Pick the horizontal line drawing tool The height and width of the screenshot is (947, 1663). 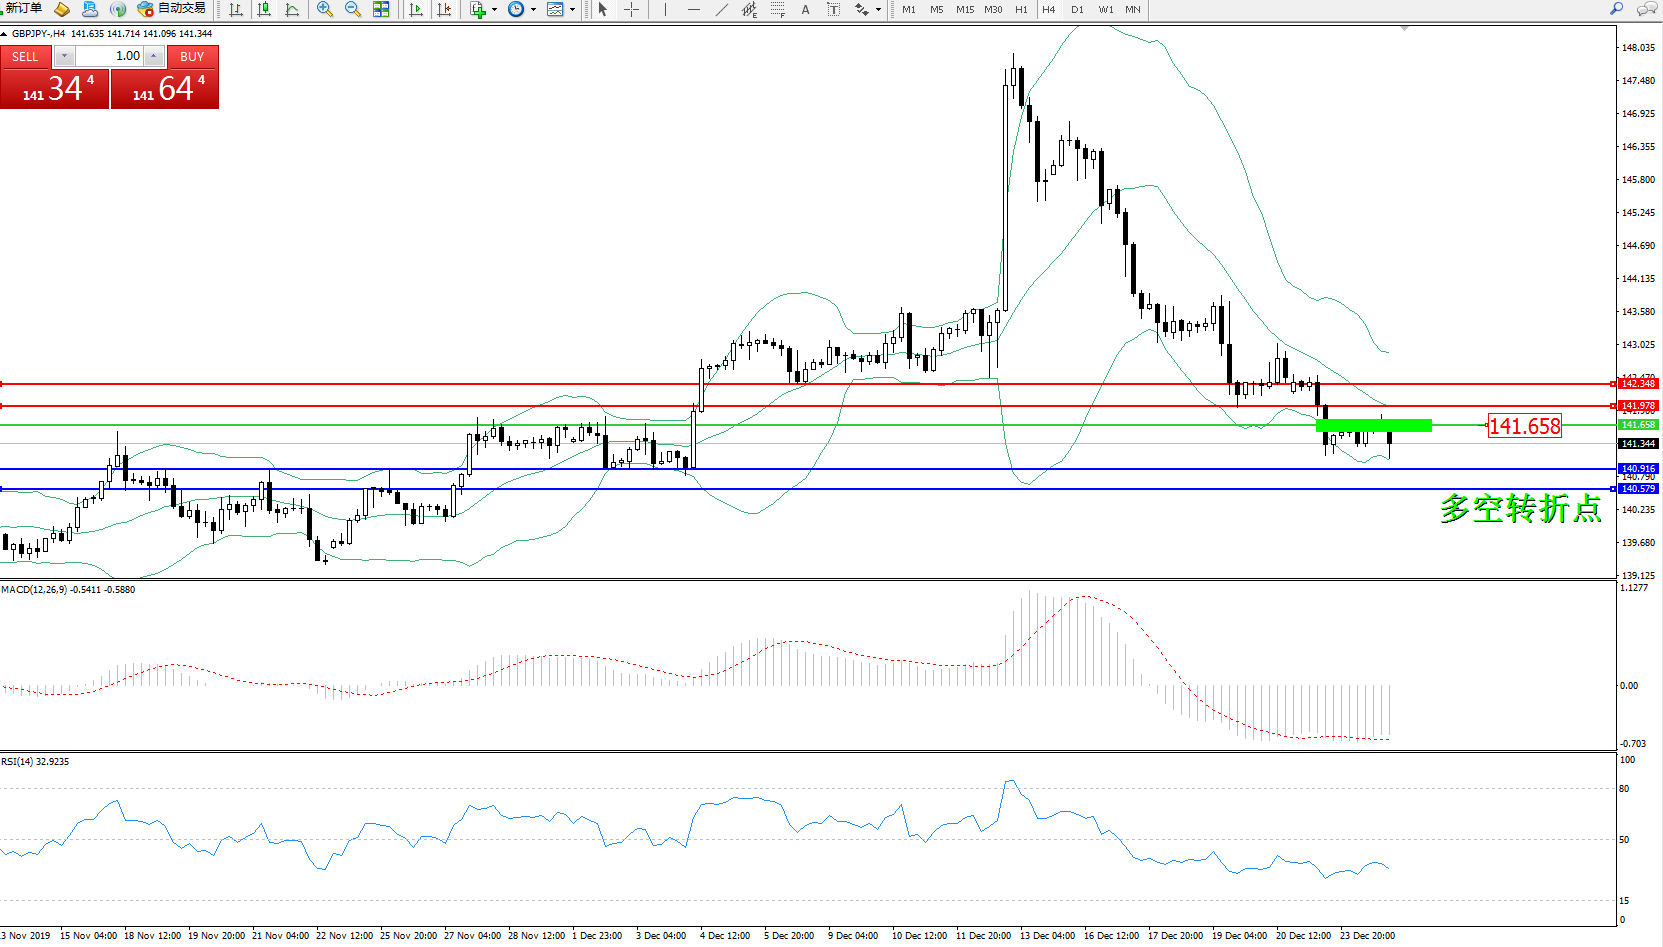[x=694, y=9]
